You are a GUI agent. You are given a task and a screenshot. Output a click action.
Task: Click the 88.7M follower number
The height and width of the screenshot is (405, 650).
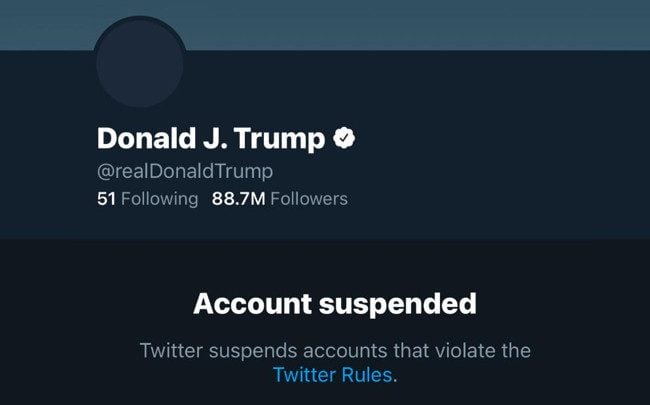[238, 199]
